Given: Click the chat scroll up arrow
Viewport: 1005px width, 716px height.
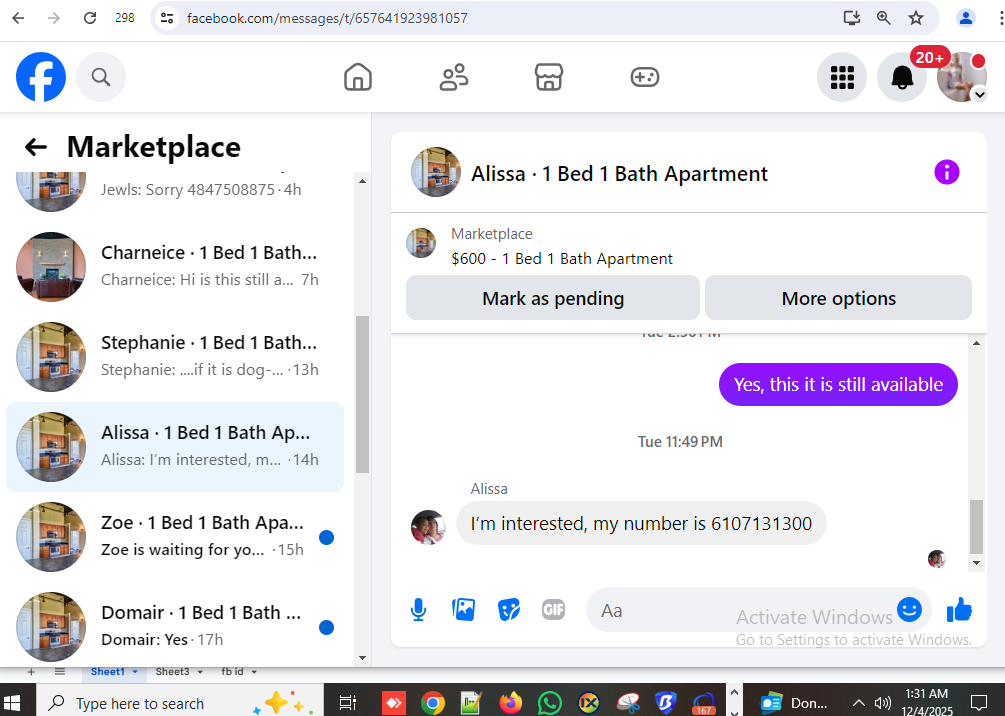Looking at the screenshot, I should (x=976, y=344).
